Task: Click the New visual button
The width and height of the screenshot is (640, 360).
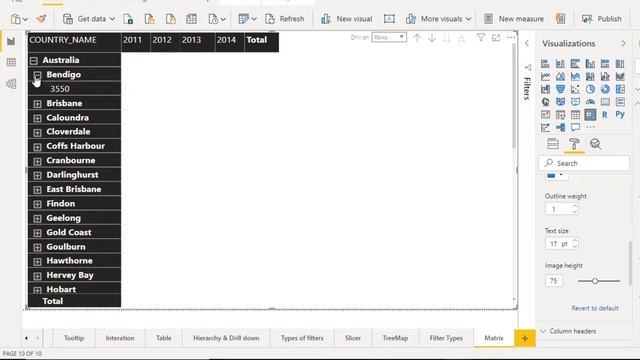Action: click(347, 19)
